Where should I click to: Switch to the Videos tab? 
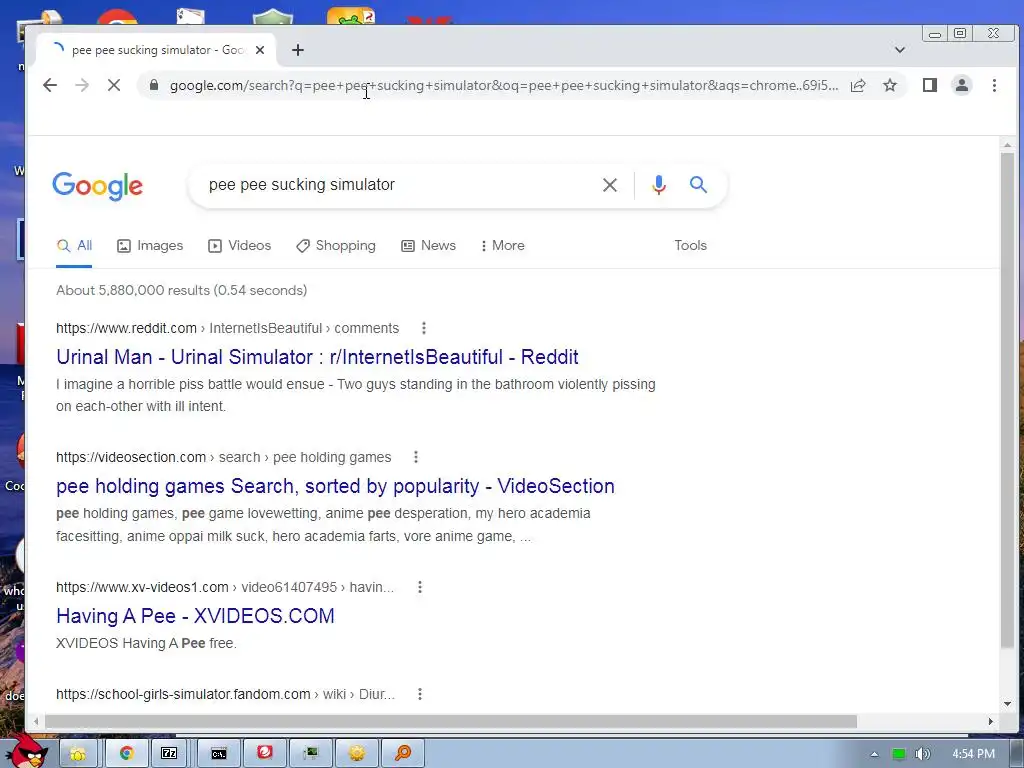240,246
